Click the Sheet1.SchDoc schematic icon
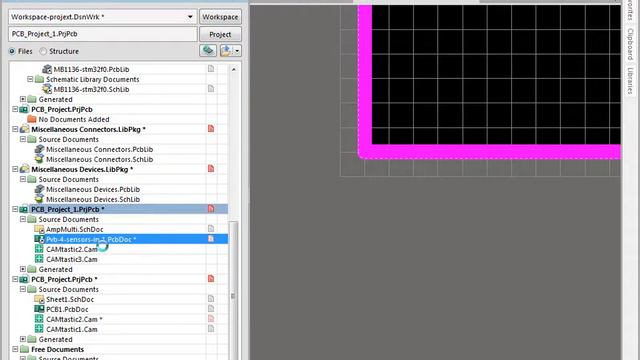The width and height of the screenshot is (640, 360). tap(40, 299)
